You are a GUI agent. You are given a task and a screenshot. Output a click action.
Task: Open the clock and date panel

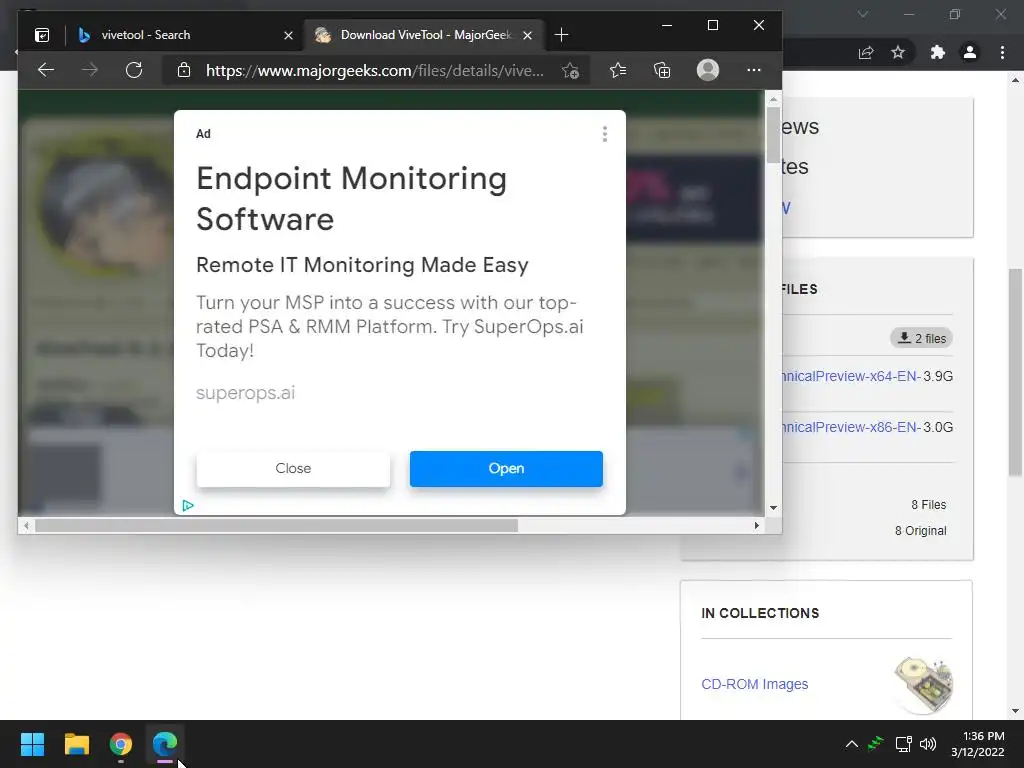(x=978, y=744)
